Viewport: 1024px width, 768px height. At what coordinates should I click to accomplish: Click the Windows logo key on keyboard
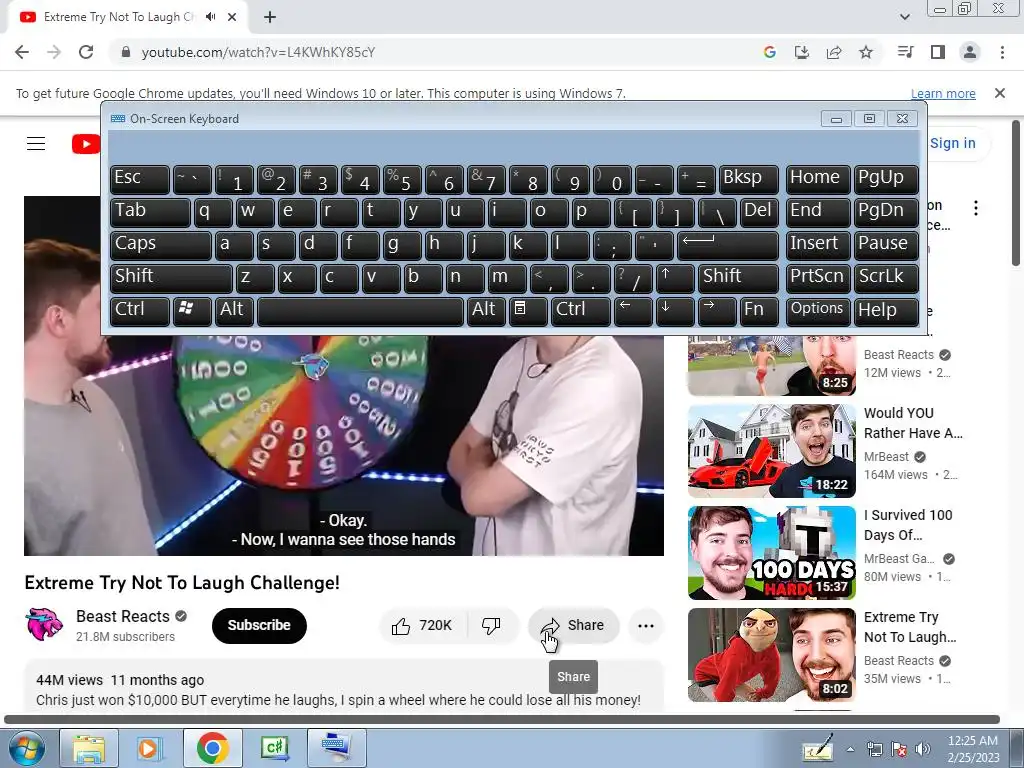point(192,311)
